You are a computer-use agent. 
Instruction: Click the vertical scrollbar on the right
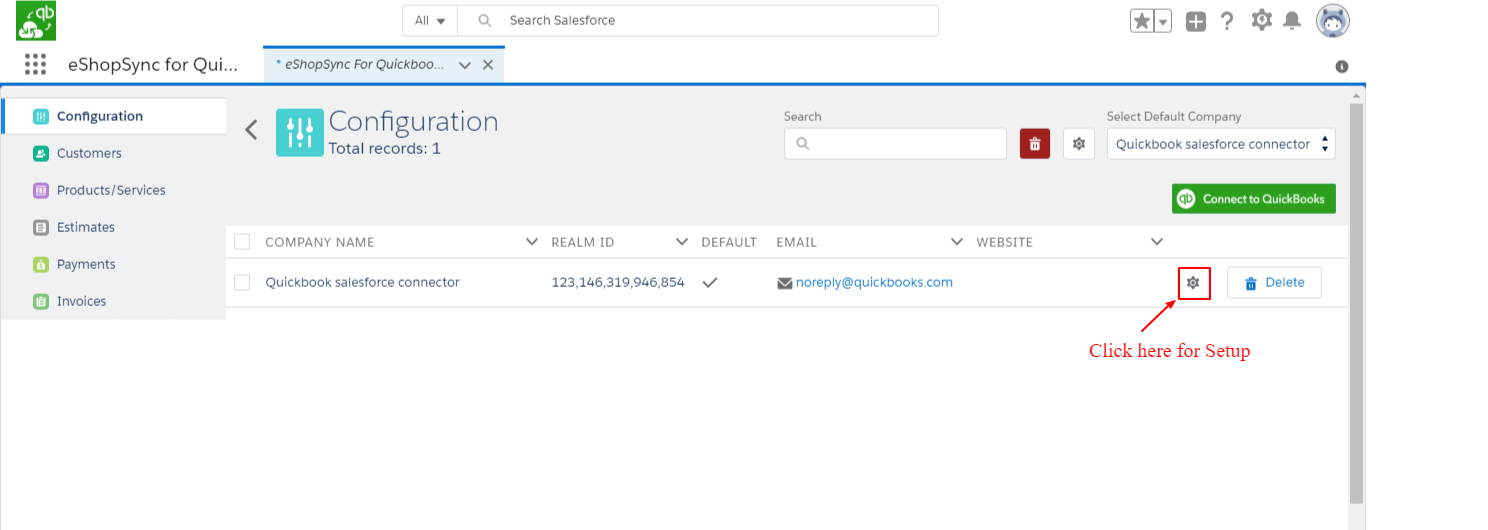[x=1356, y=300]
